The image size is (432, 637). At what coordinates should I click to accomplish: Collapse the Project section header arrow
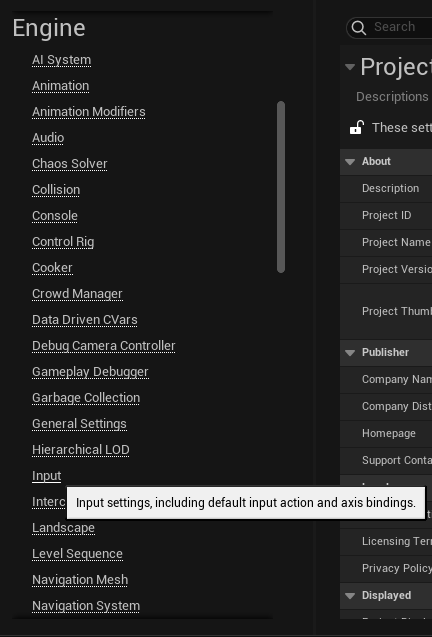click(x=350, y=67)
